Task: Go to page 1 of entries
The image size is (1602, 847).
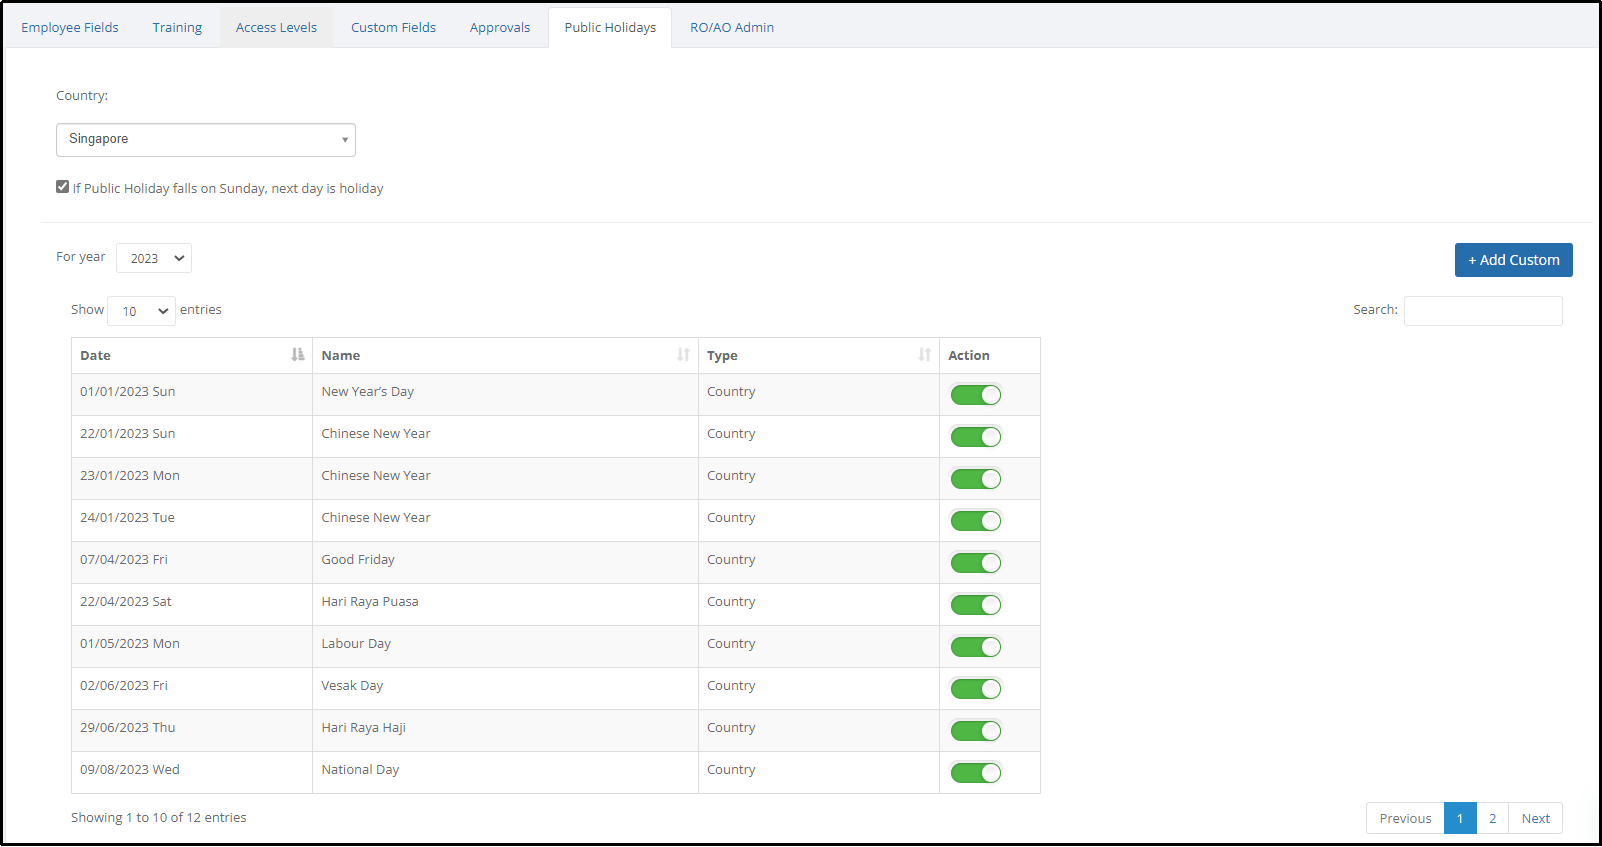Action: (x=1460, y=818)
